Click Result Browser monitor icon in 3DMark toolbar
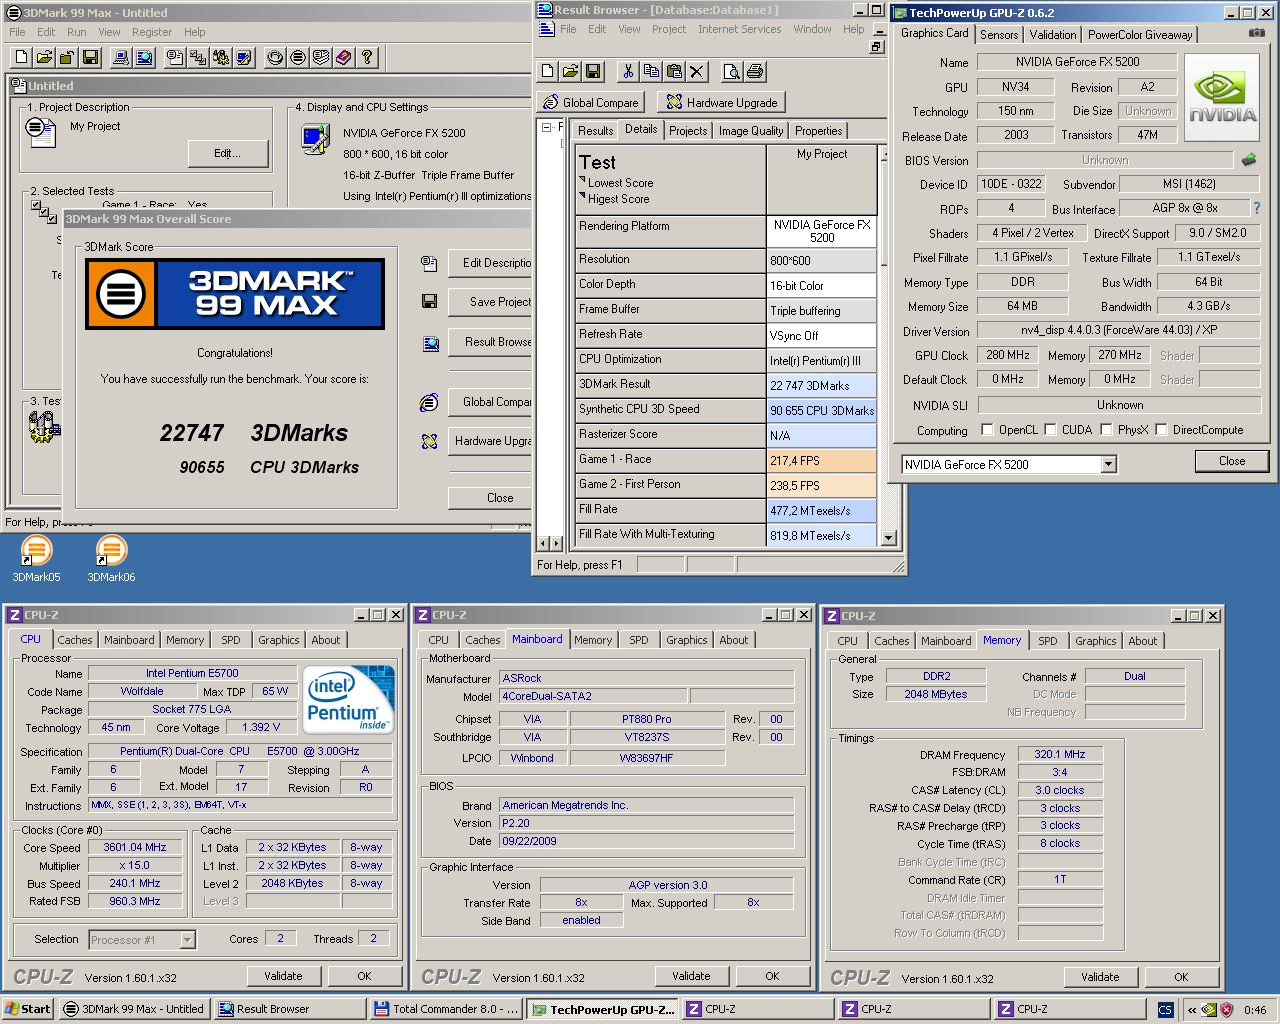 click(x=144, y=57)
